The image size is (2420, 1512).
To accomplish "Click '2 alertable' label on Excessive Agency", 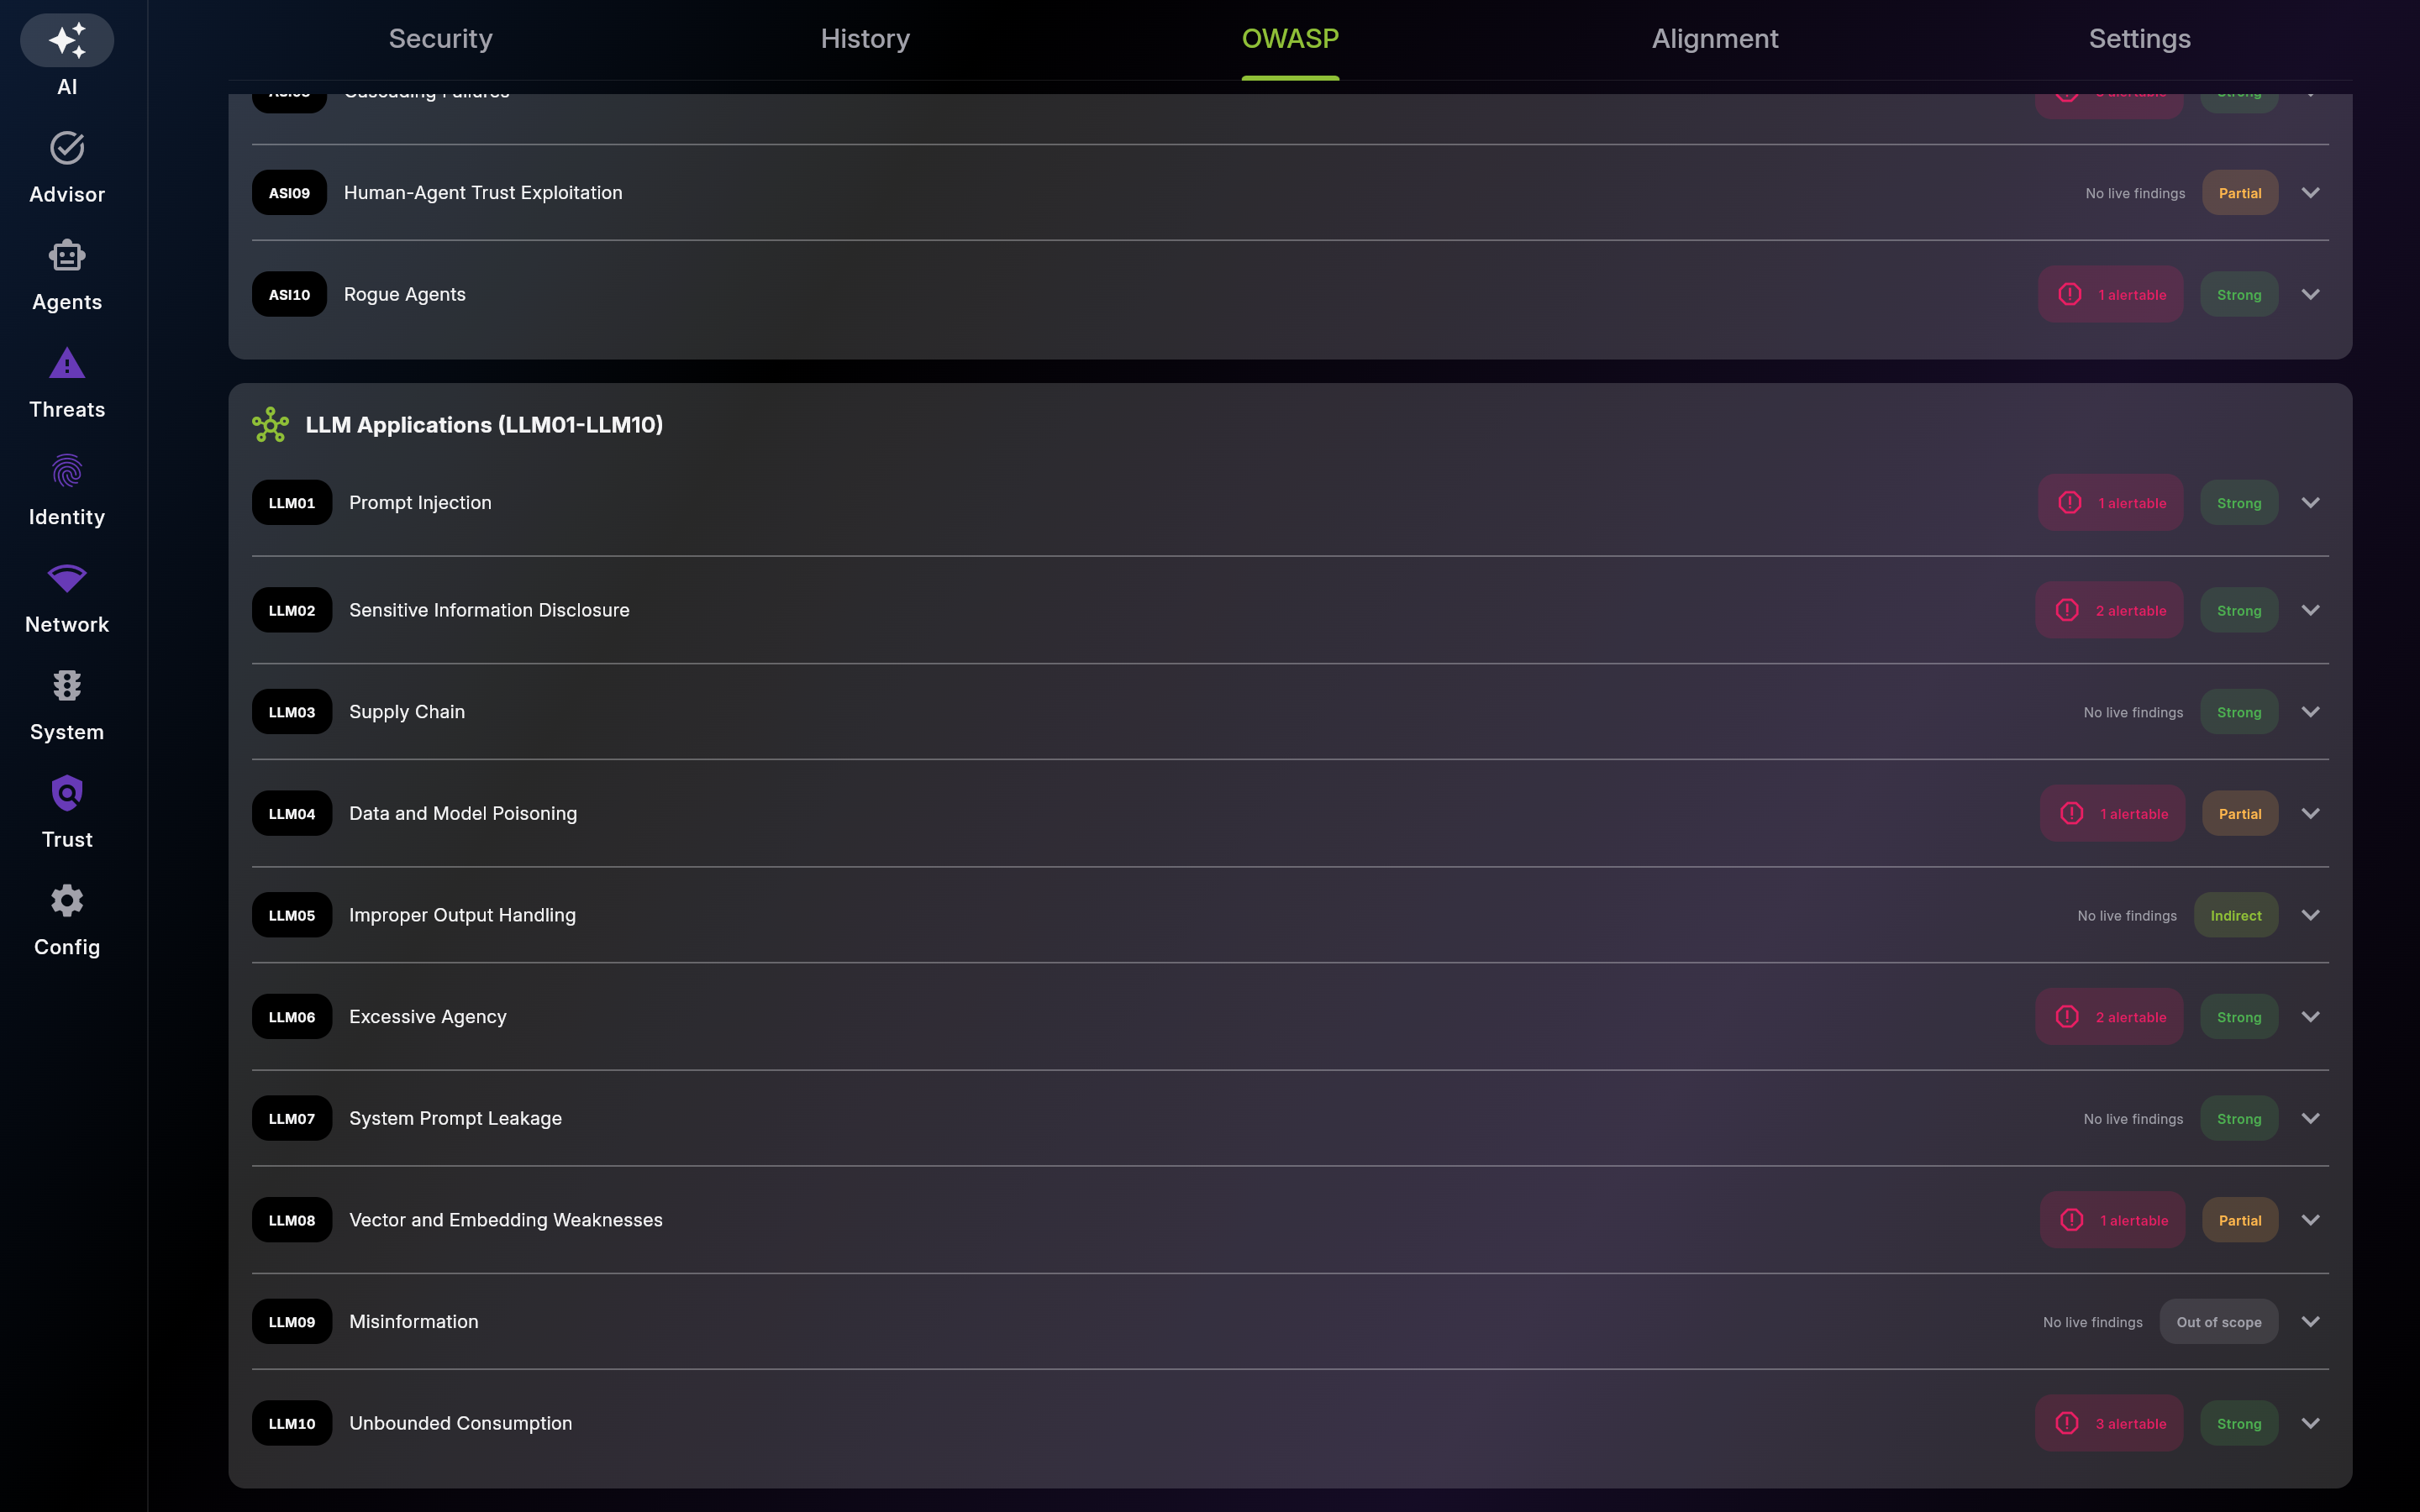I will click(x=2131, y=1017).
